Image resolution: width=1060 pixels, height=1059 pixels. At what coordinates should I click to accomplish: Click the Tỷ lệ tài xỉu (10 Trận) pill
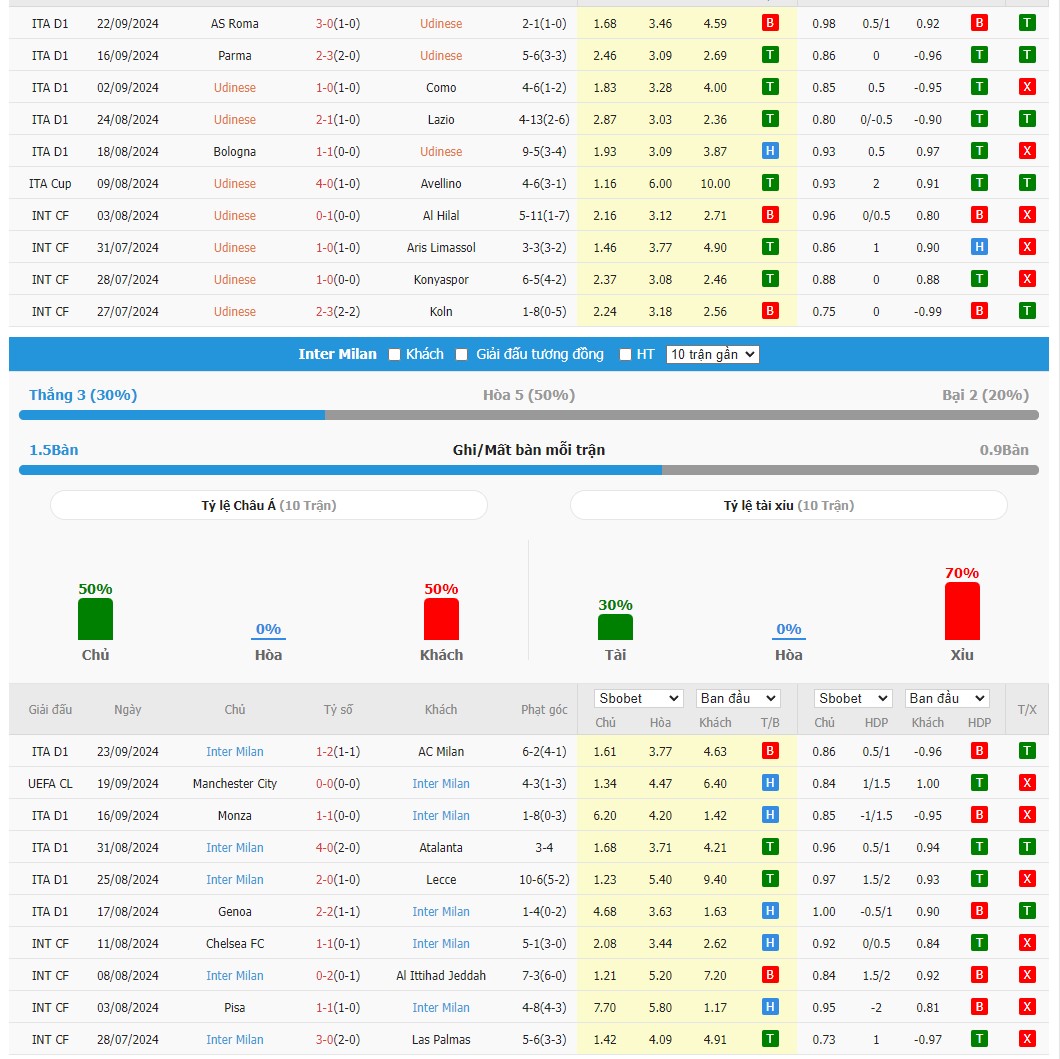pos(788,505)
